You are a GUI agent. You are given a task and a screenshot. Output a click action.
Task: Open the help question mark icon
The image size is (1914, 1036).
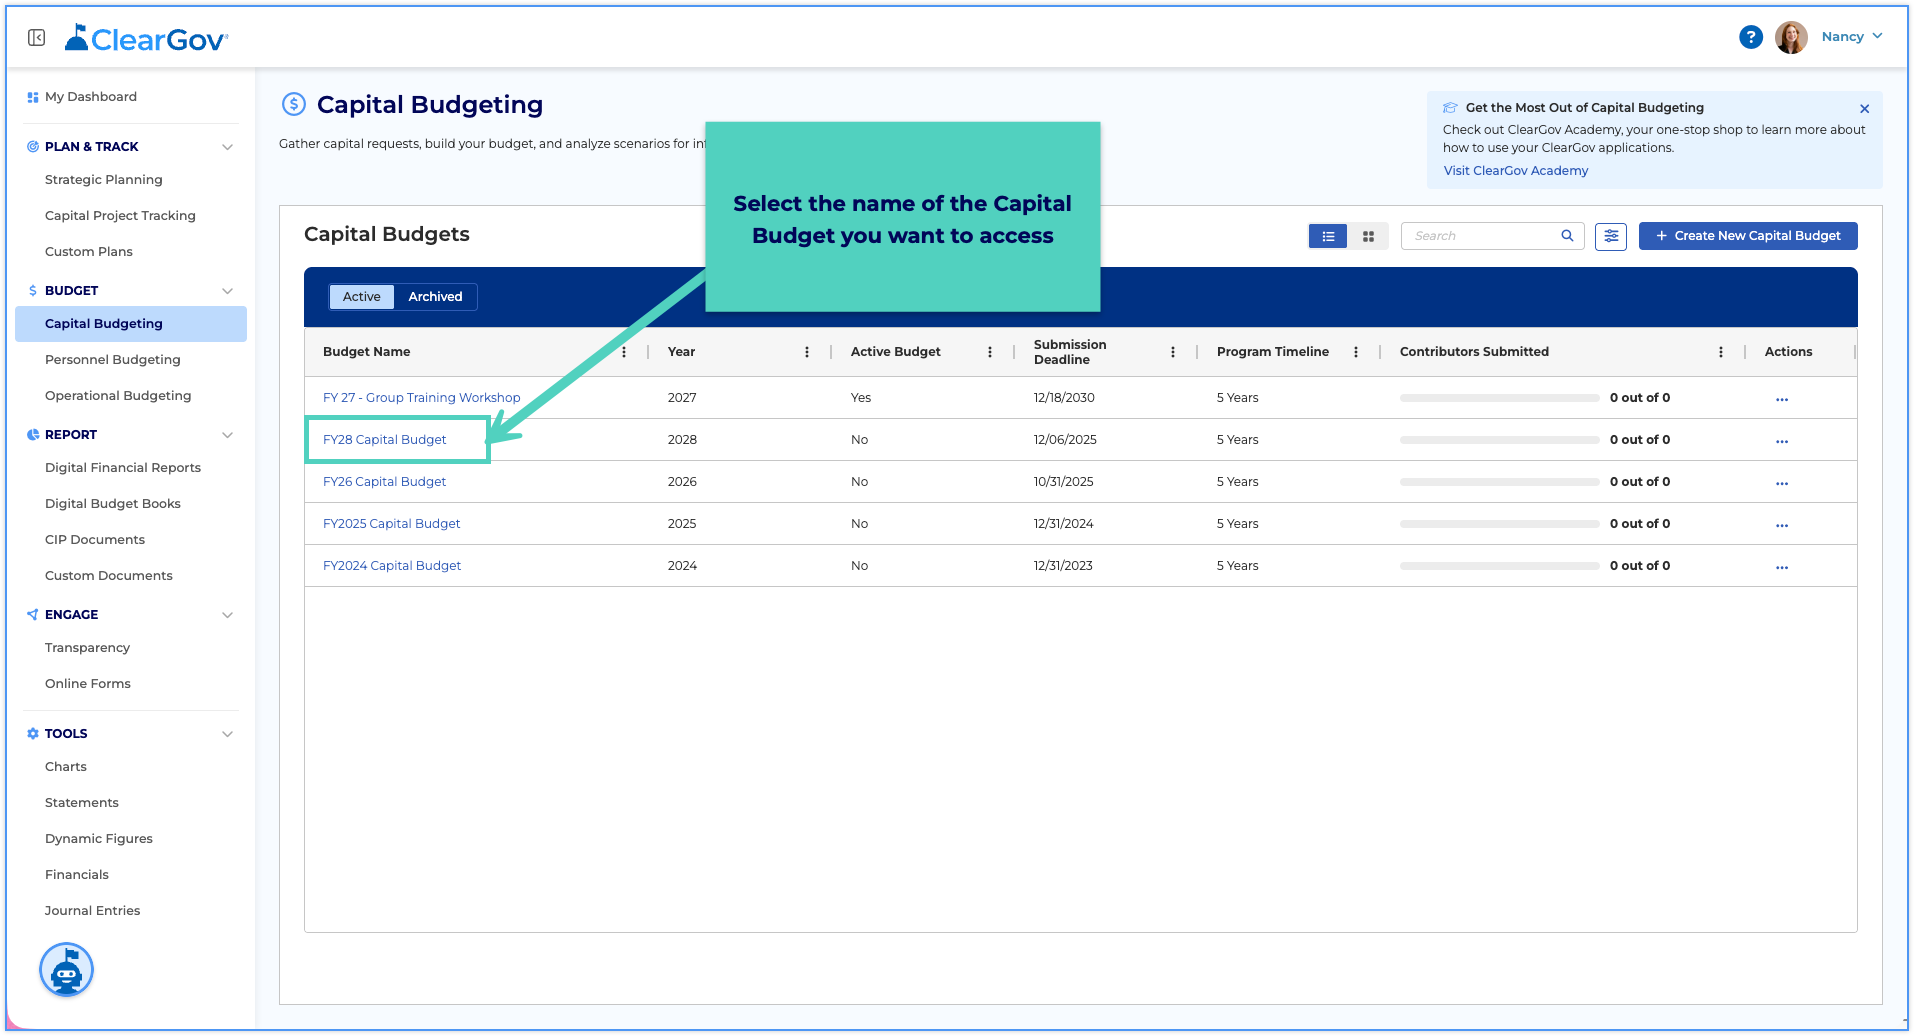1750,37
